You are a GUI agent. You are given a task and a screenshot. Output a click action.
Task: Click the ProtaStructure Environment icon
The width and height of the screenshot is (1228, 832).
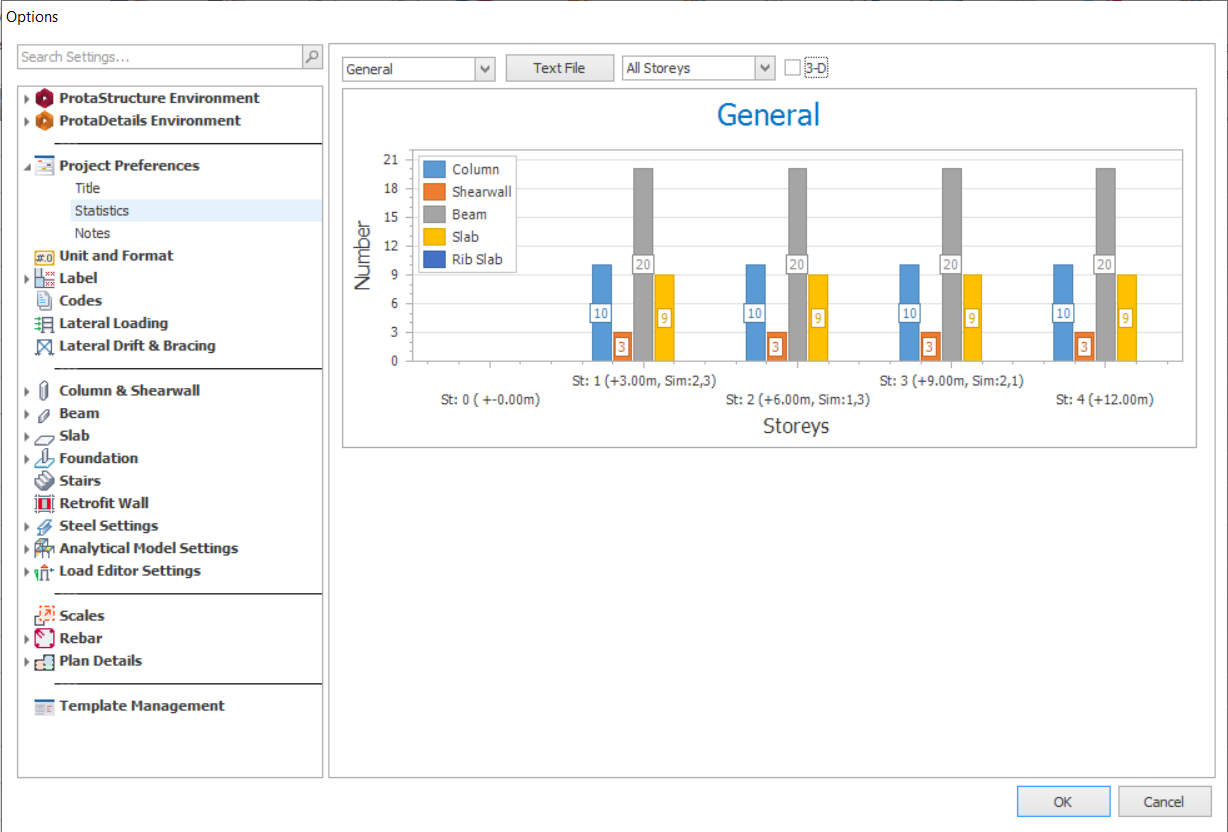tap(44, 98)
